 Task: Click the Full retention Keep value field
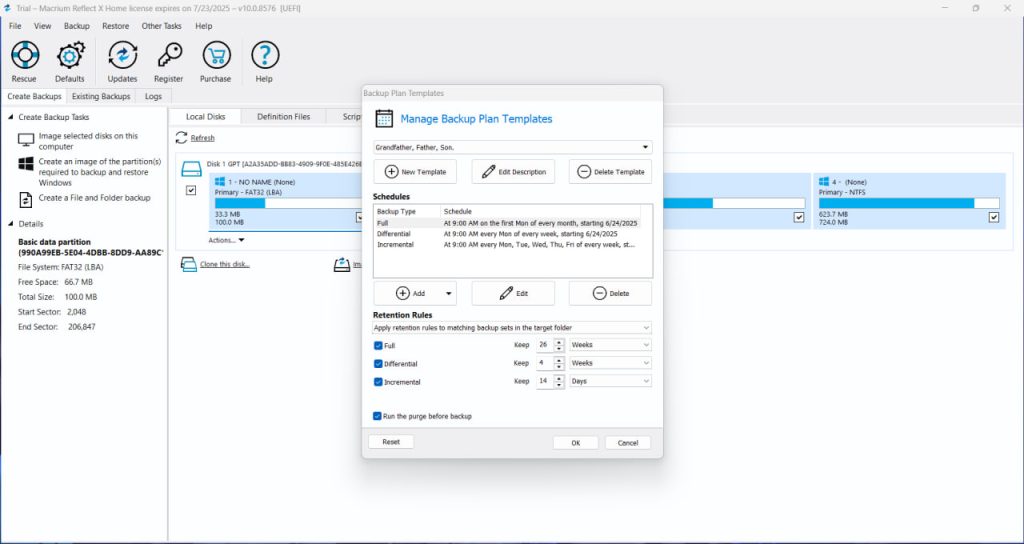(x=545, y=345)
